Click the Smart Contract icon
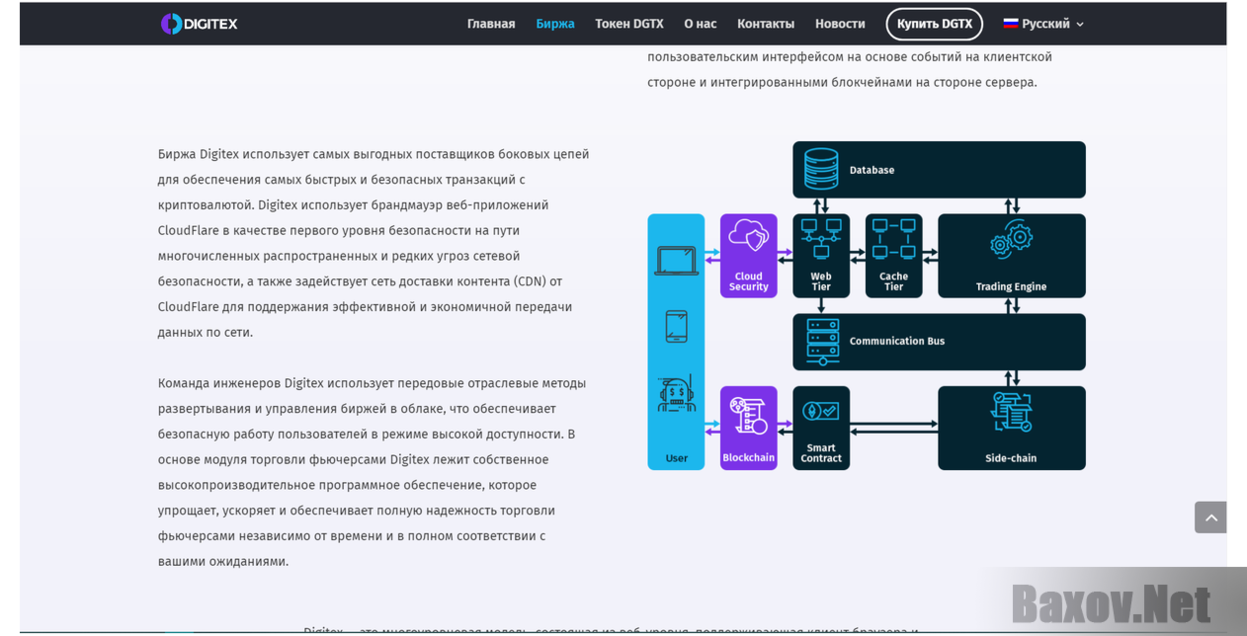This screenshot has width=1247, height=636. [x=821, y=411]
